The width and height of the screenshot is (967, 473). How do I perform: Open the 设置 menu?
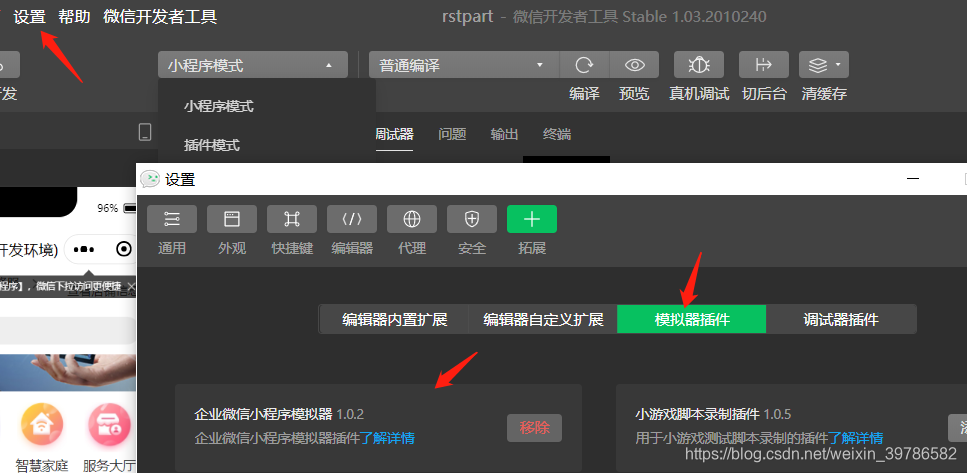point(30,17)
